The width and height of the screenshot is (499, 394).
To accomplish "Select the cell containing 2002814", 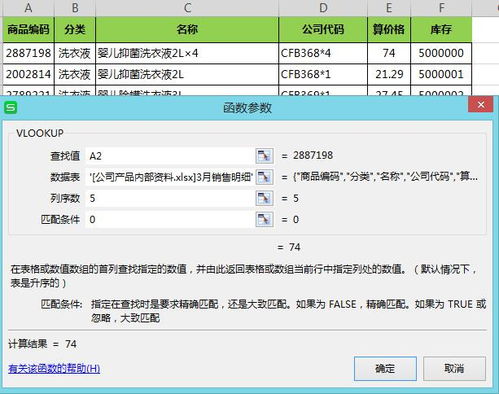I will pyautogui.click(x=28, y=74).
